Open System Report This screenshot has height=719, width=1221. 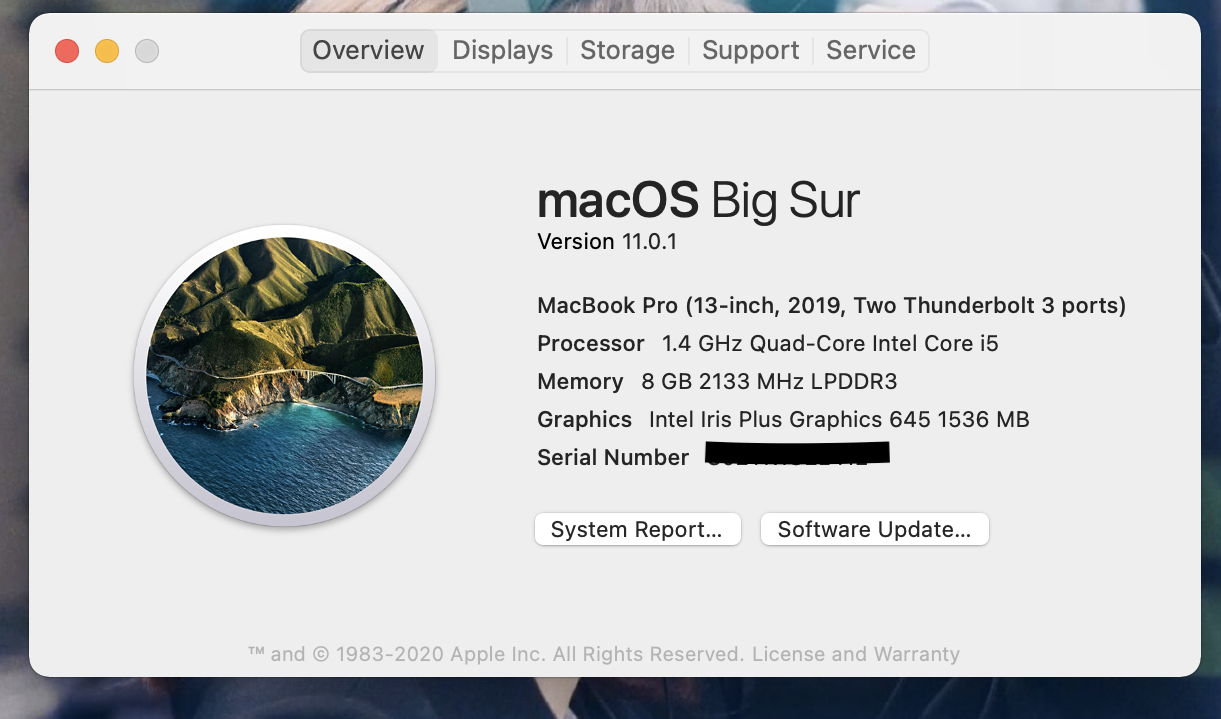click(637, 530)
